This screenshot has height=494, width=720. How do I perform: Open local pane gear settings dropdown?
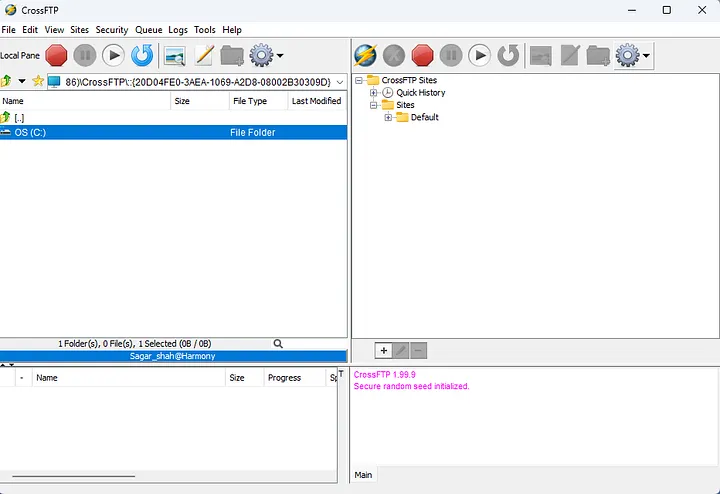point(266,56)
